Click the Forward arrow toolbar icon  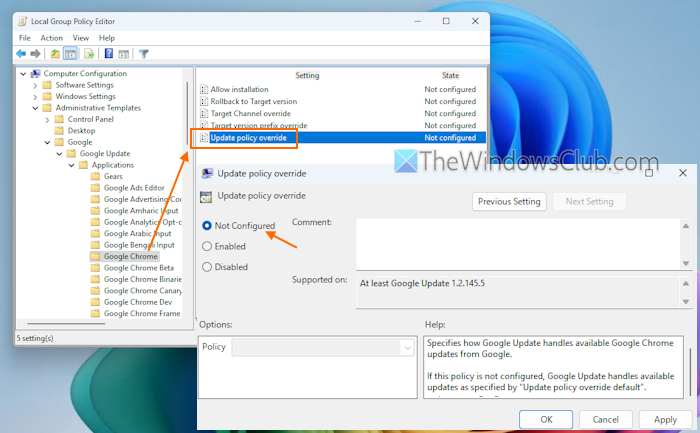click(x=36, y=54)
